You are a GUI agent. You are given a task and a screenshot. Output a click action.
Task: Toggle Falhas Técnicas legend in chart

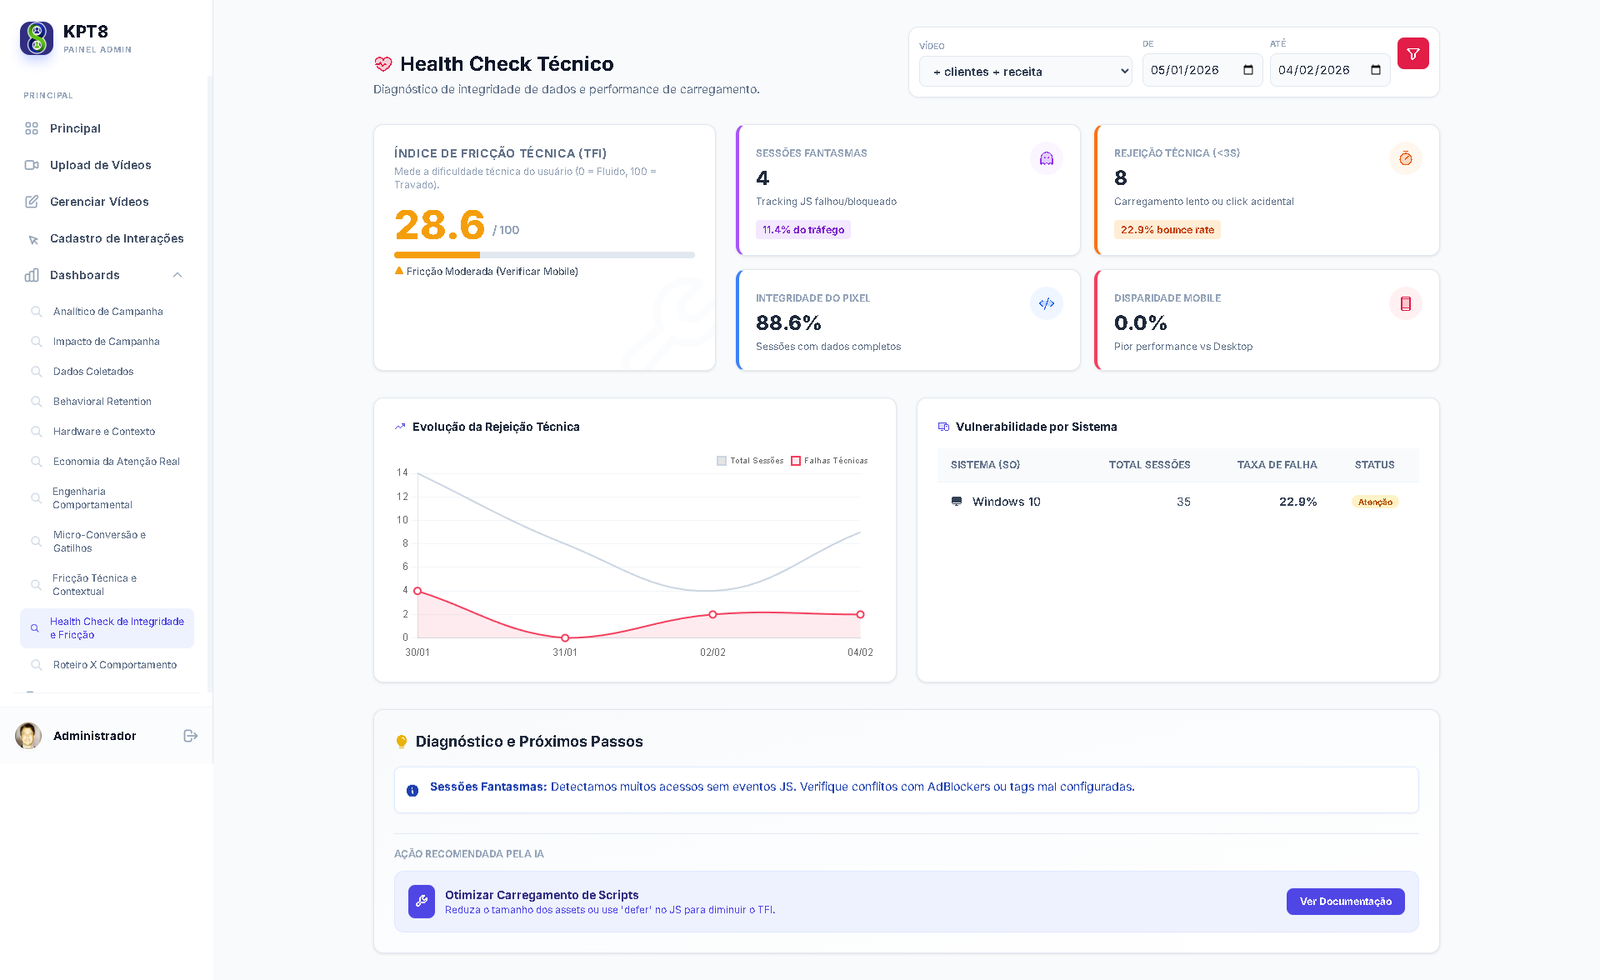click(829, 461)
